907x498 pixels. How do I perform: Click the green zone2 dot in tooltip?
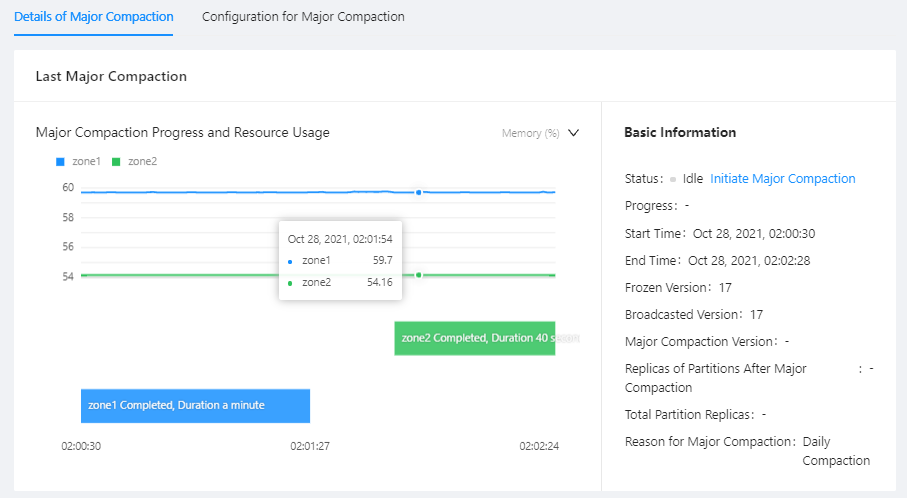pos(290,283)
